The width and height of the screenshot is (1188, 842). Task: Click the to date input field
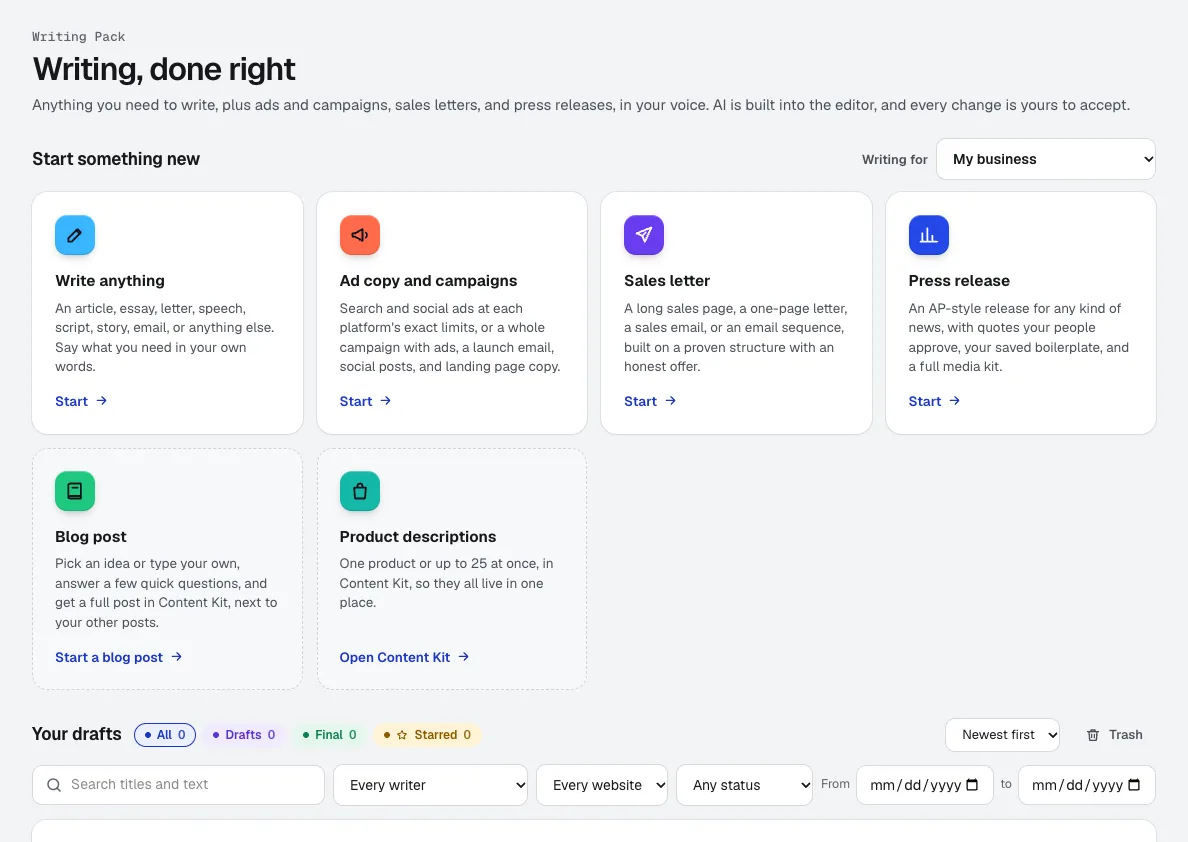coord(1086,785)
